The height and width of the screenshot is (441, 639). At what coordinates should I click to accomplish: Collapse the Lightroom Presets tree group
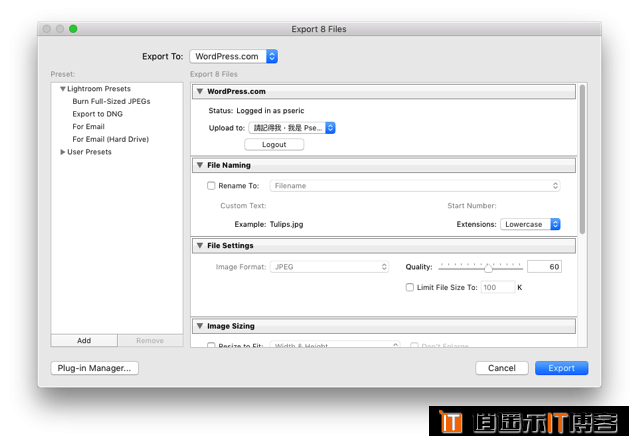62,89
